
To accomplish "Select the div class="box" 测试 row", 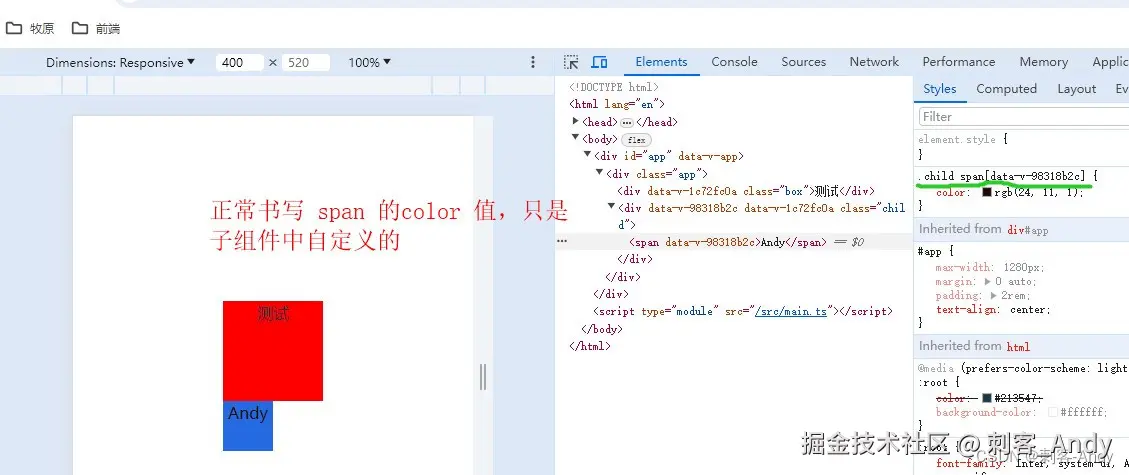I will pos(745,191).
